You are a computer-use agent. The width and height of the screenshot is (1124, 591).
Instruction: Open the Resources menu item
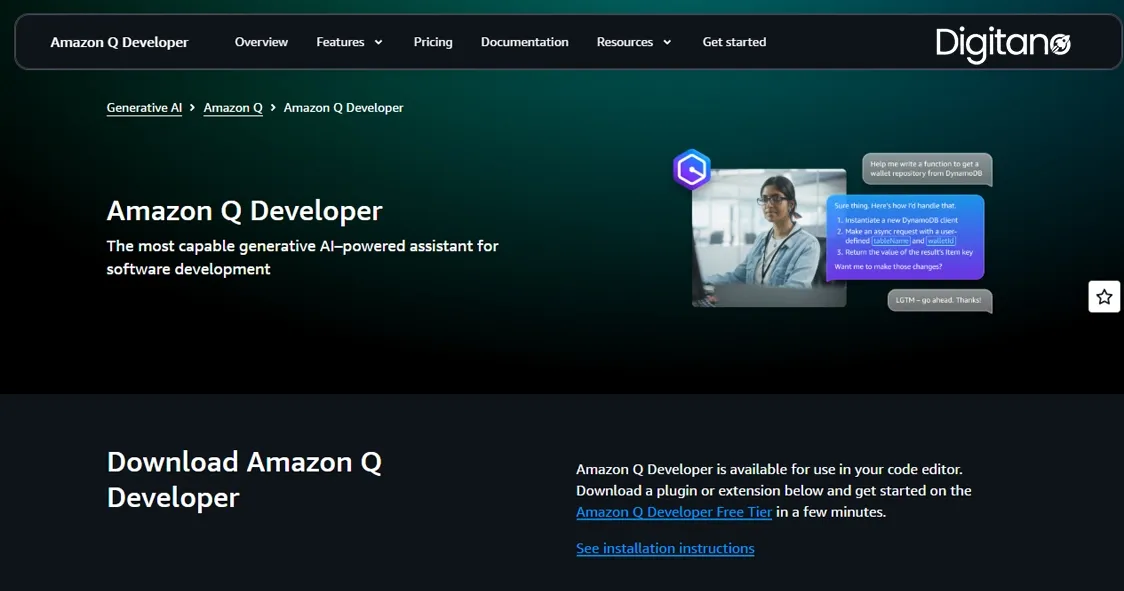[624, 42]
